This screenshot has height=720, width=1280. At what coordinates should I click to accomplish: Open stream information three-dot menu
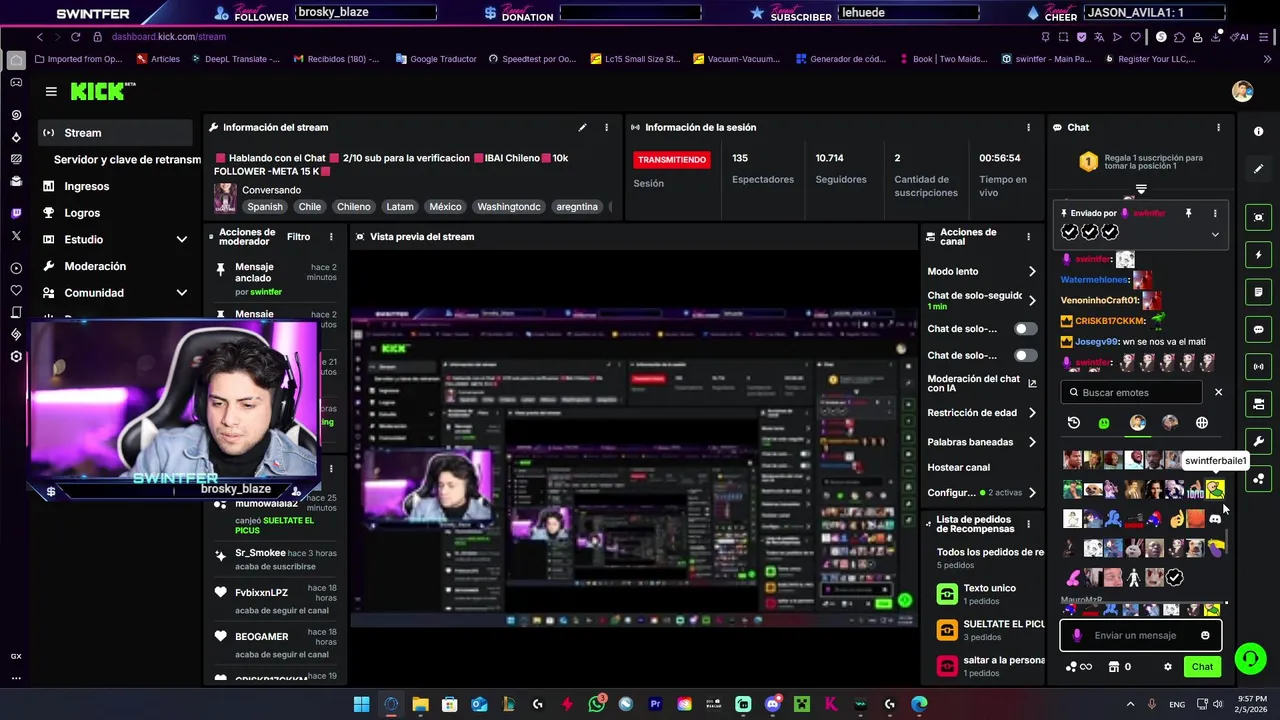[x=606, y=127]
